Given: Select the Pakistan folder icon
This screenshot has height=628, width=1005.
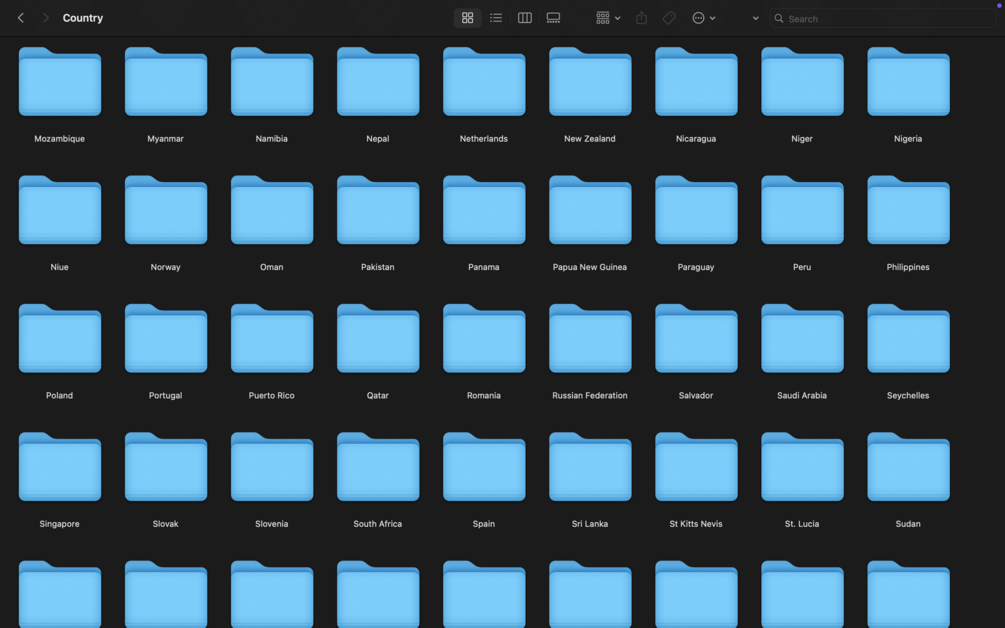Looking at the screenshot, I should pyautogui.click(x=378, y=210).
